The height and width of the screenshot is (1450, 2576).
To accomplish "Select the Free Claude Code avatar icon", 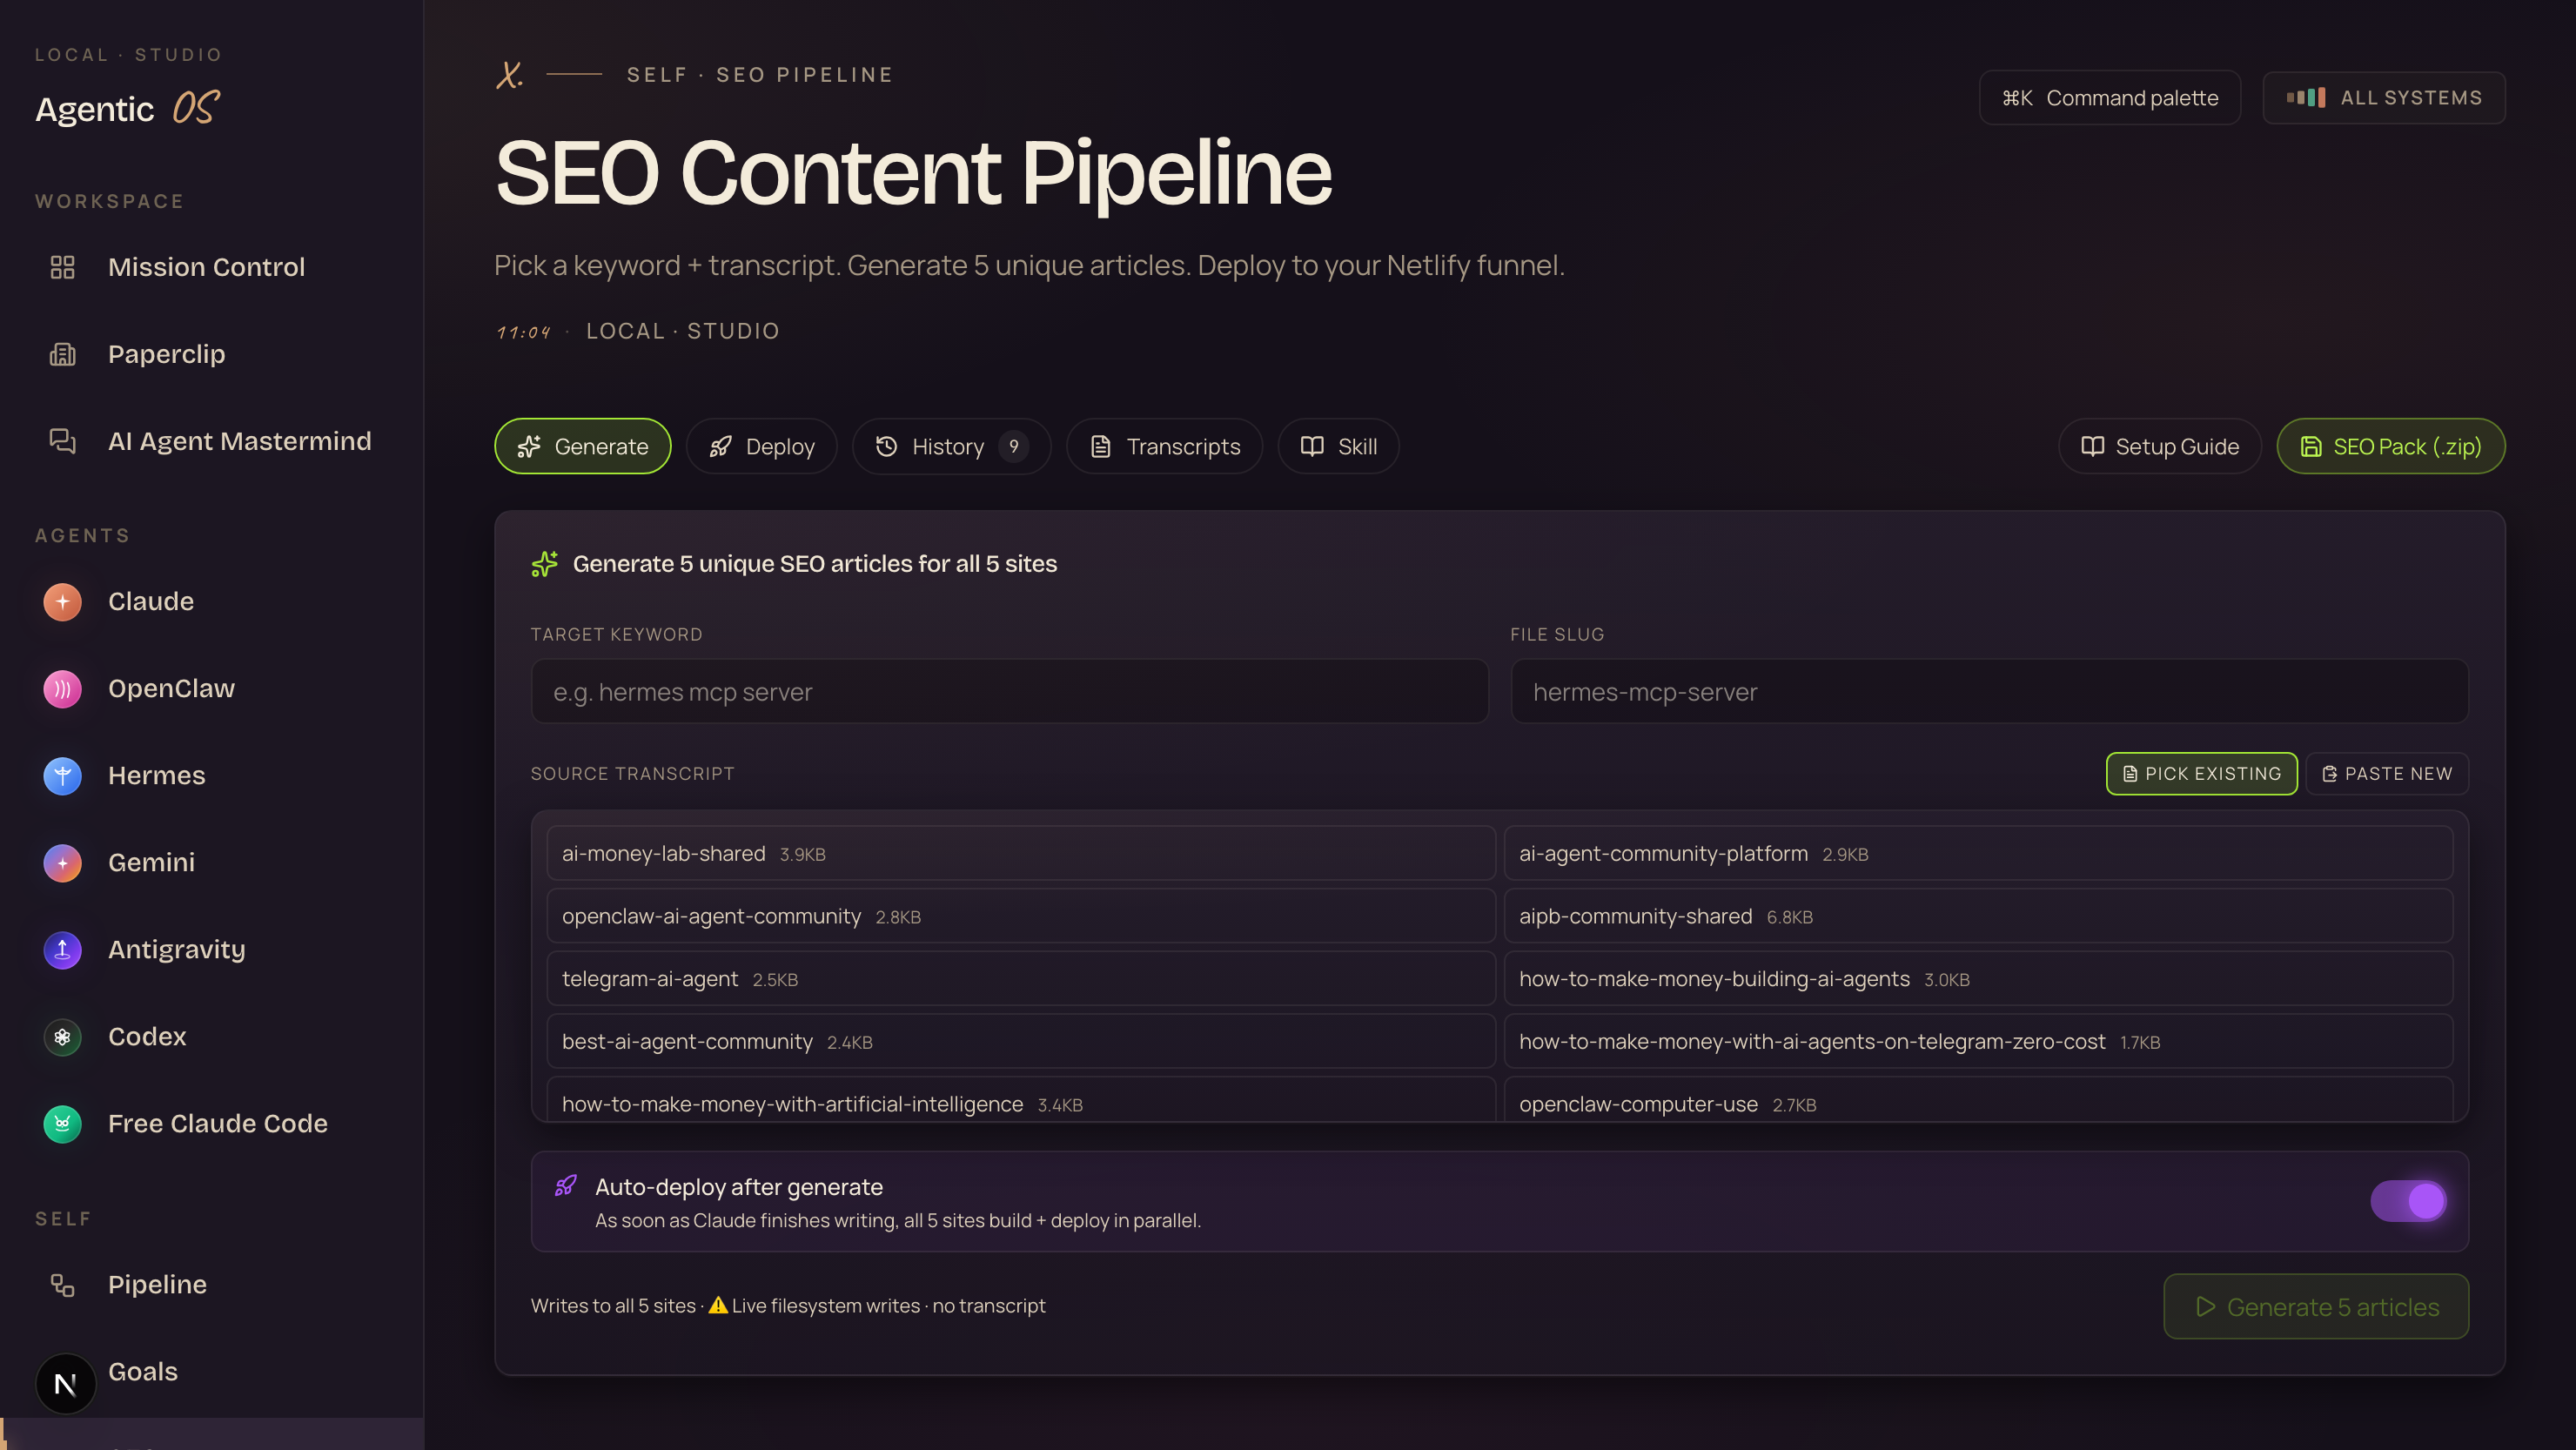I will (62, 1124).
